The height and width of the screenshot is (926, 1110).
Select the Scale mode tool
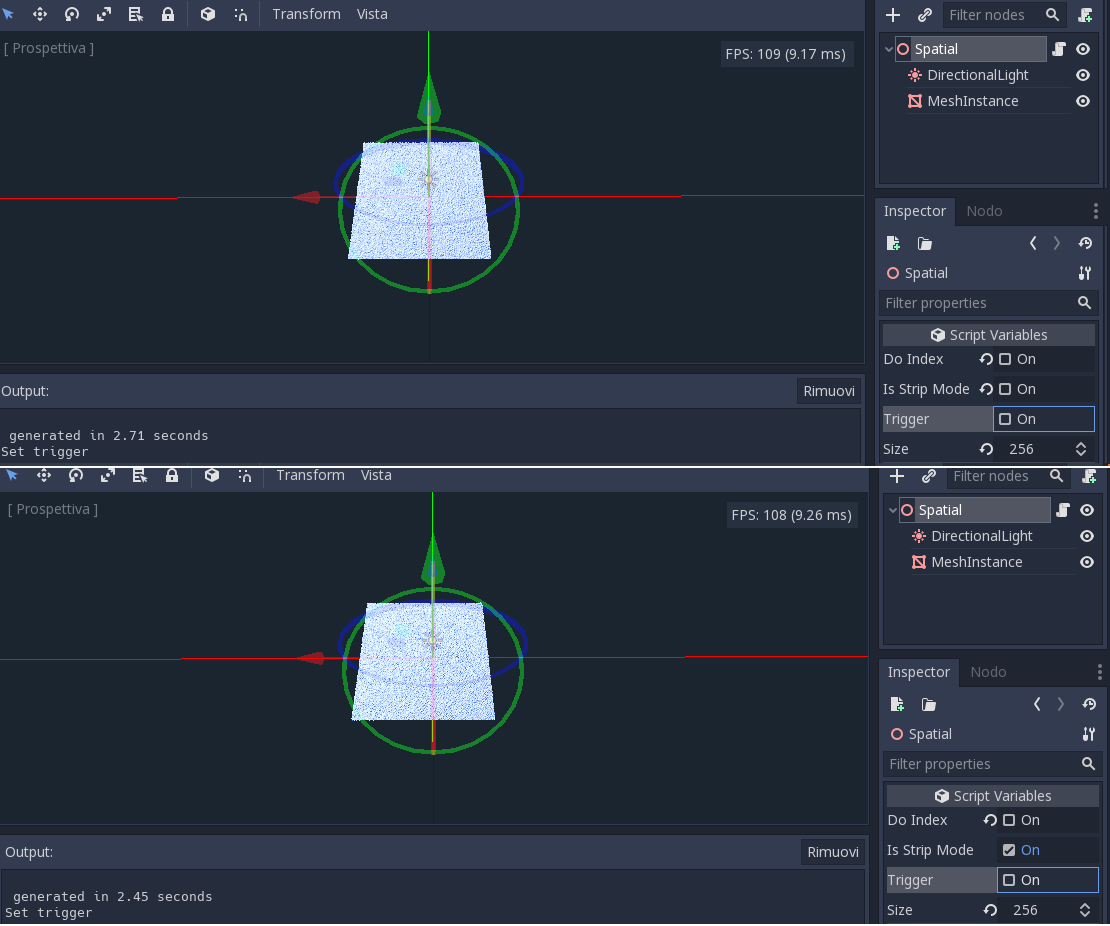coord(104,14)
